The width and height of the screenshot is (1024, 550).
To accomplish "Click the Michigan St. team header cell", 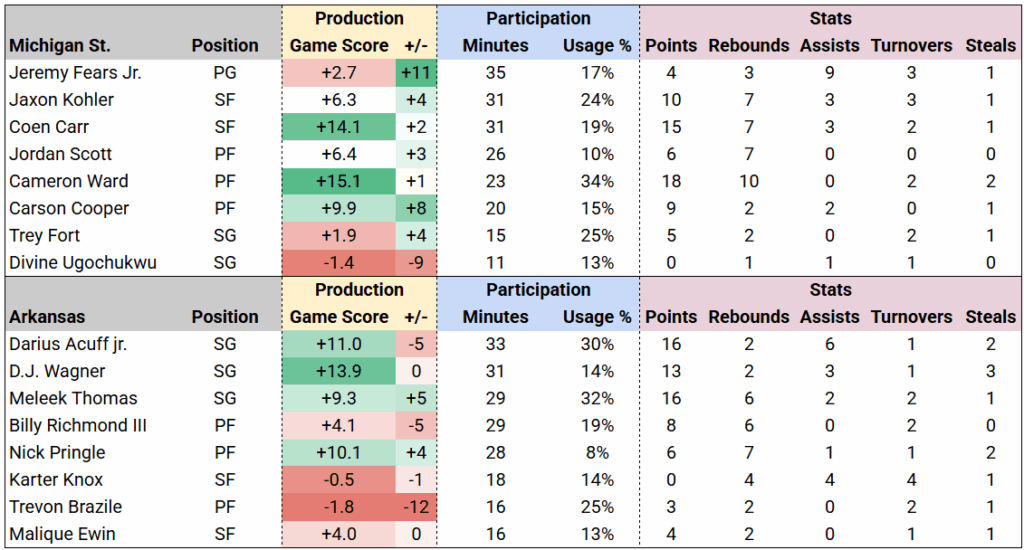I will point(60,46).
